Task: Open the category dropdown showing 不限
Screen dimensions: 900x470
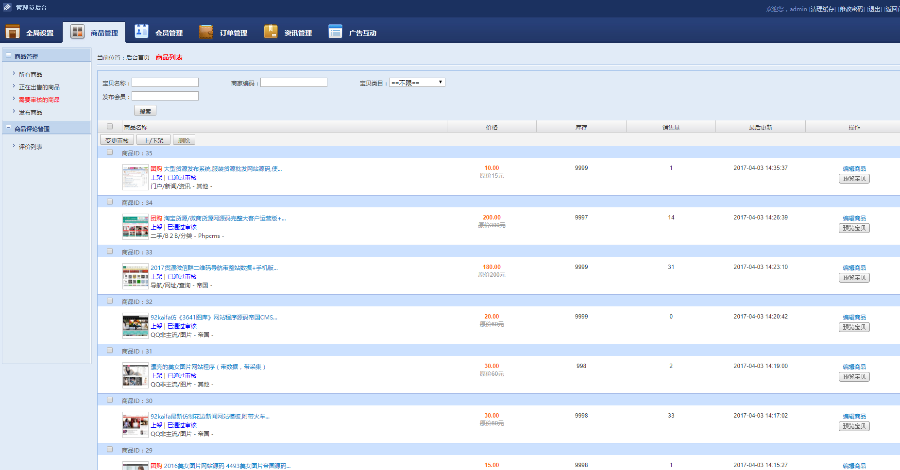Action: [416, 82]
